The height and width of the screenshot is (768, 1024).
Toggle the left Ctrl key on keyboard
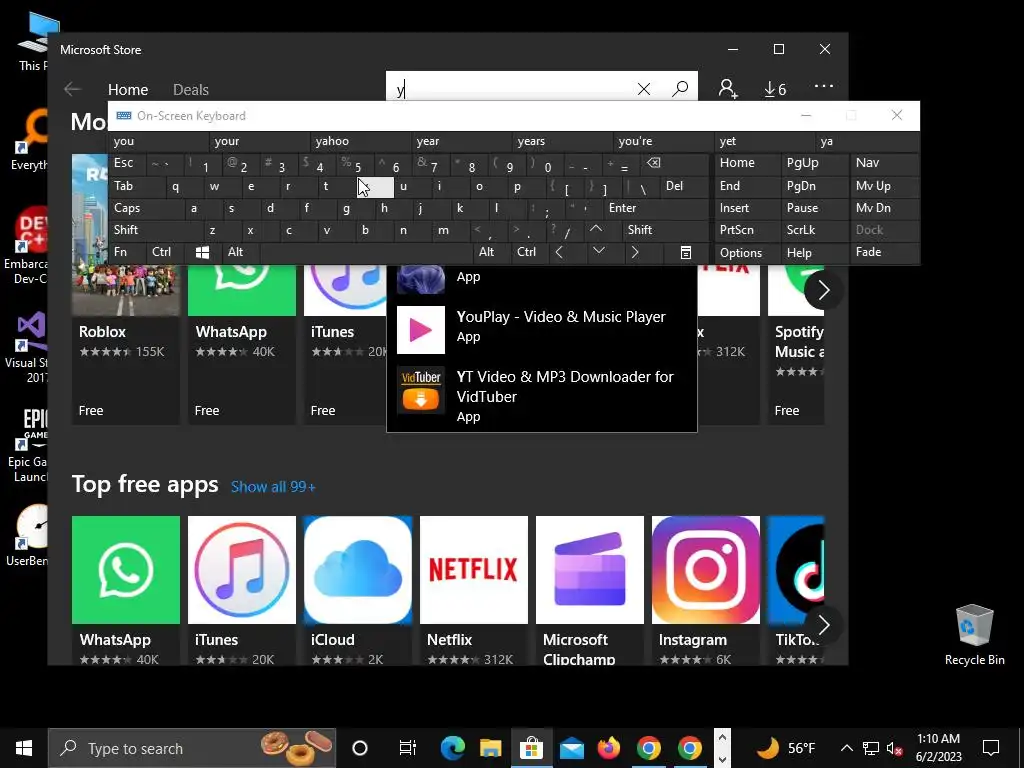[165, 252]
